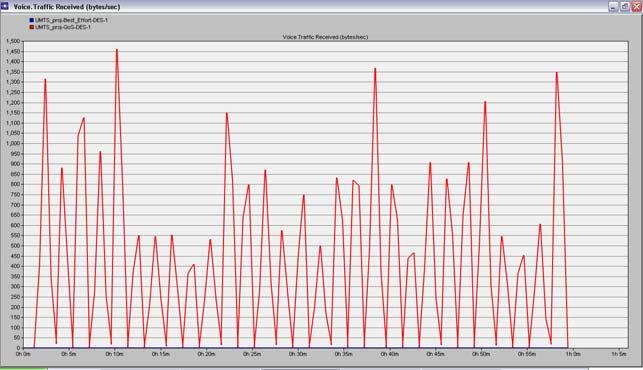The width and height of the screenshot is (643, 370).
Task: Click the 0h 45m time label
Action: (x=435, y=354)
